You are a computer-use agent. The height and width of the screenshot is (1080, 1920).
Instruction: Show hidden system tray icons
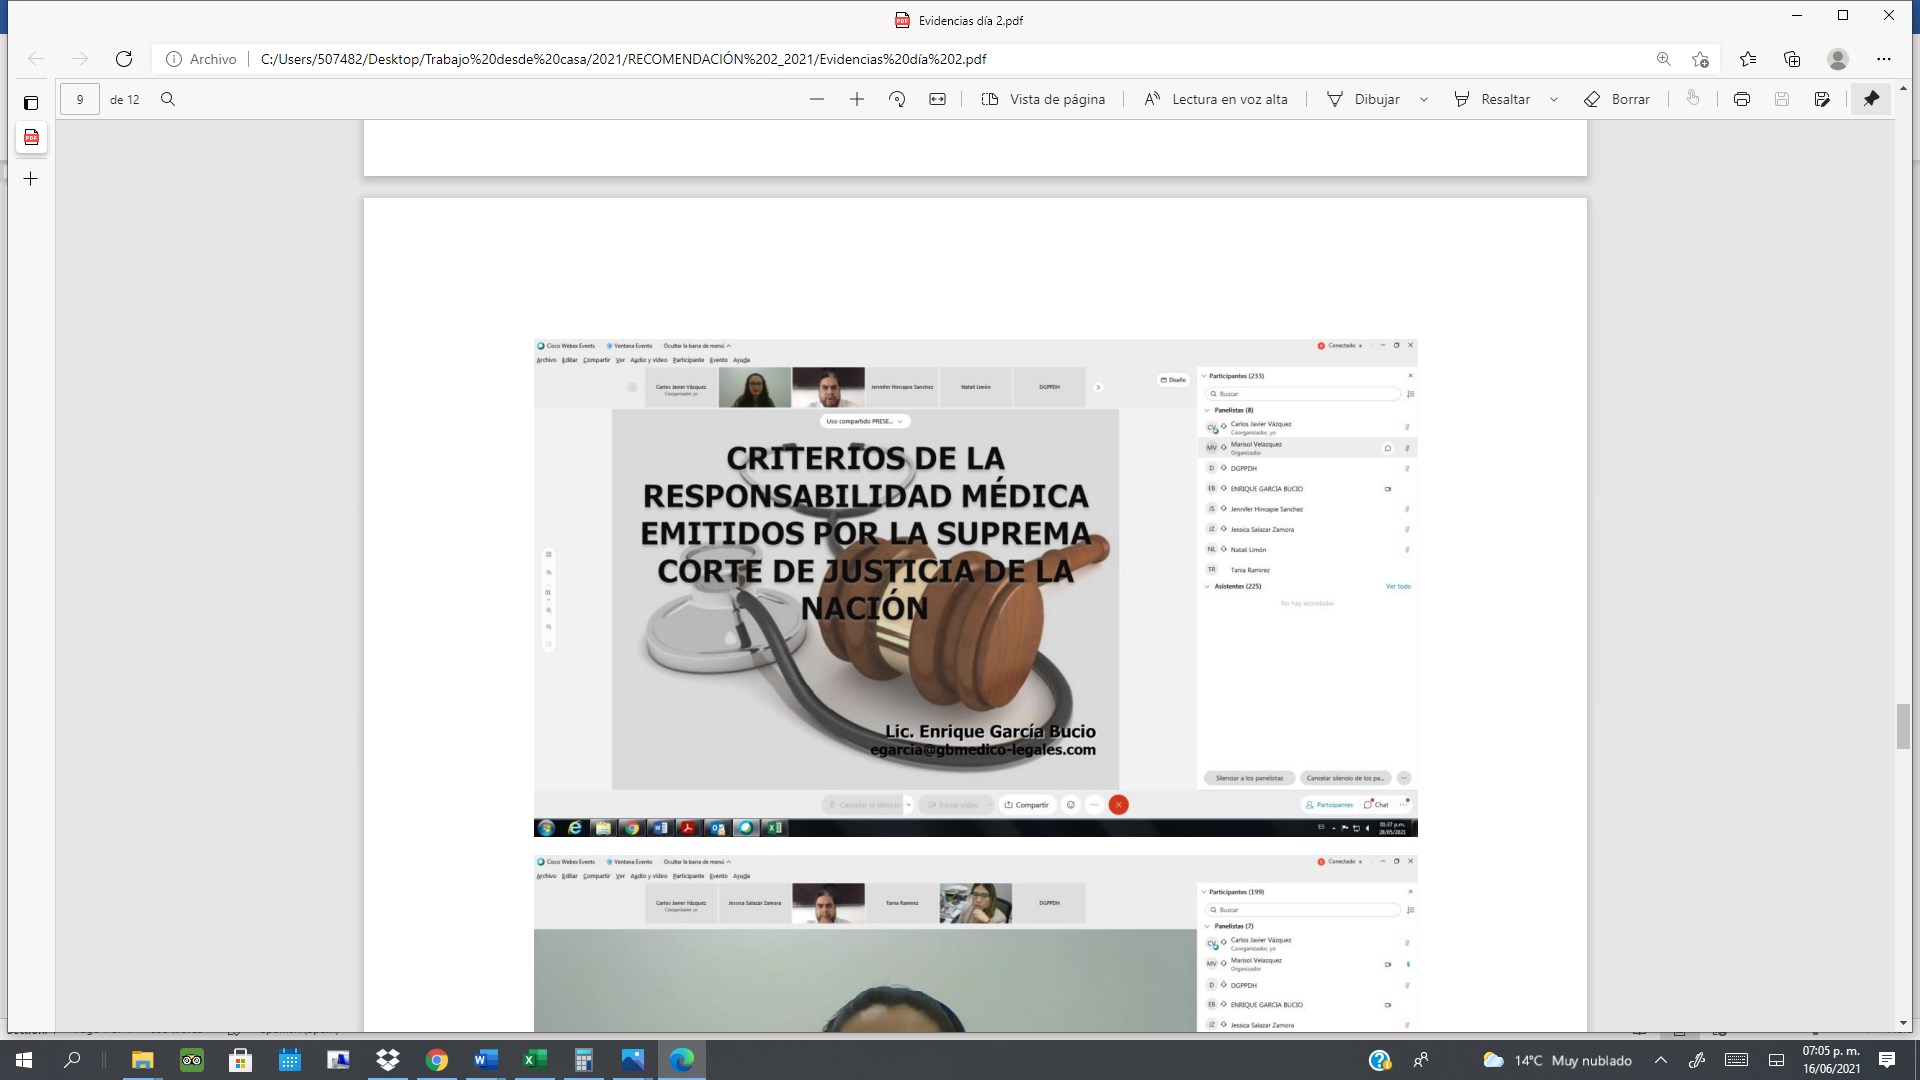[1661, 1060]
